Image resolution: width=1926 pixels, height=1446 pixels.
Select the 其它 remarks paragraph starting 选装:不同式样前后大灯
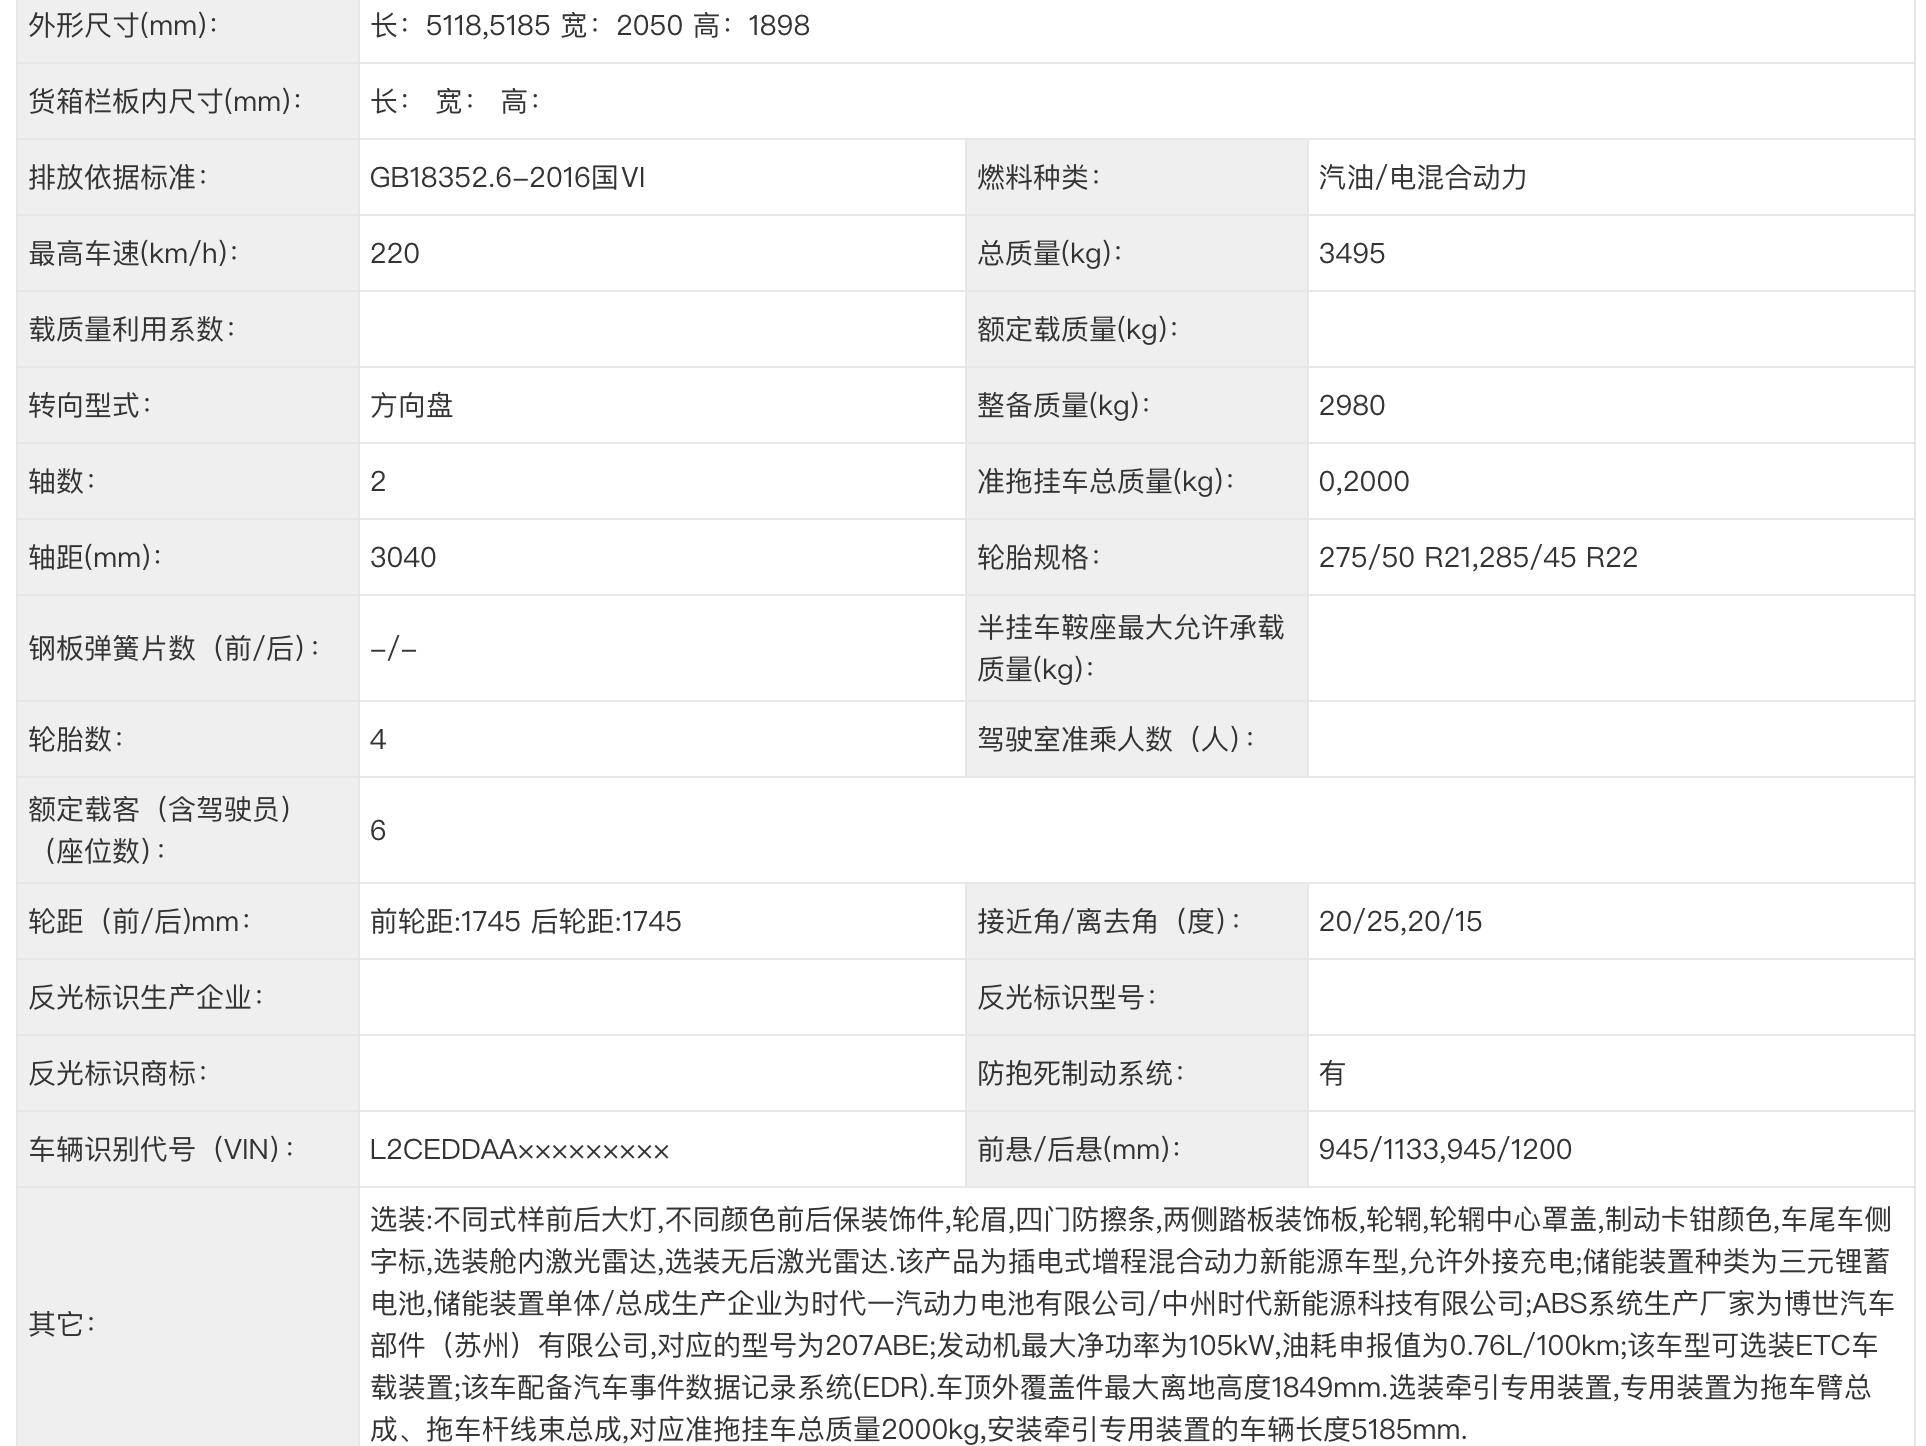1132,1325
